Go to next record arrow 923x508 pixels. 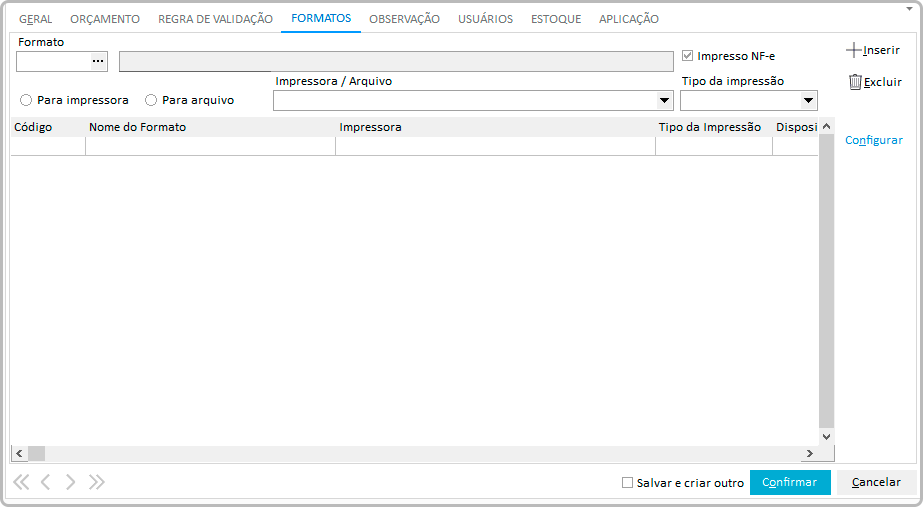pos(71,482)
